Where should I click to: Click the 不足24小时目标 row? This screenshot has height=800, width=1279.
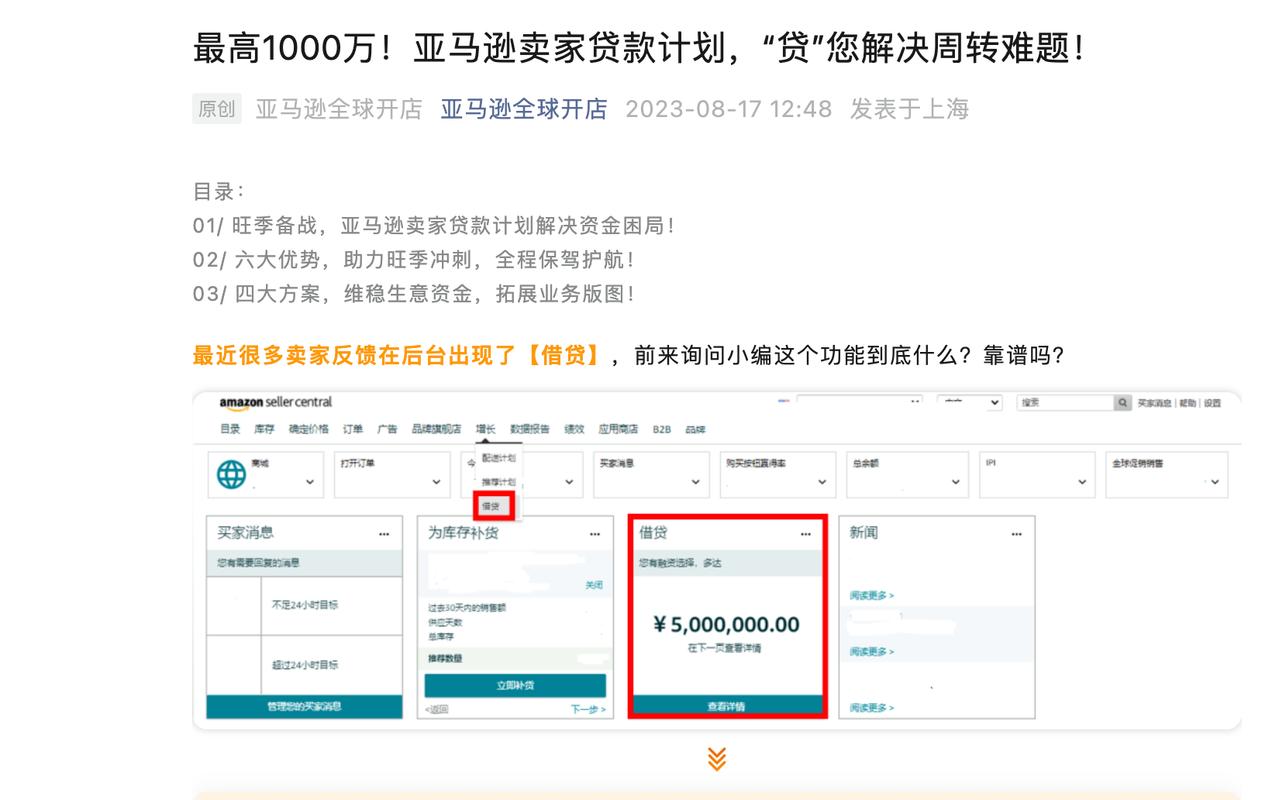(x=304, y=605)
